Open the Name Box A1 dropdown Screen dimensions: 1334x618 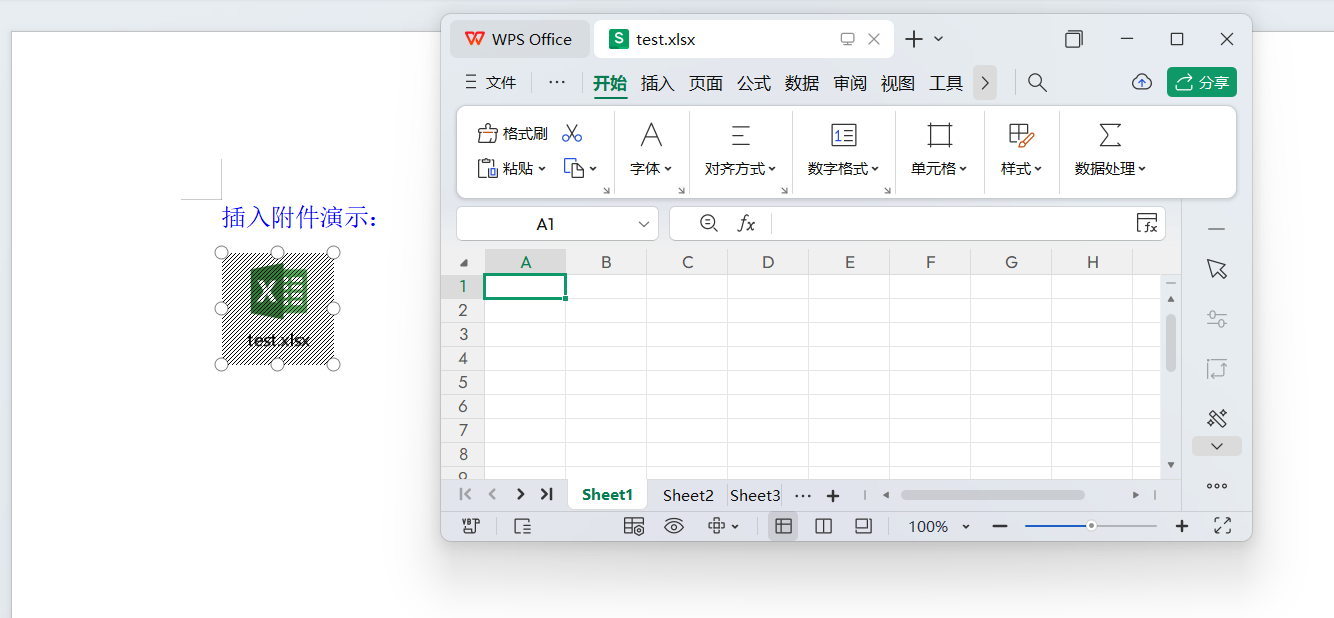[x=644, y=224]
